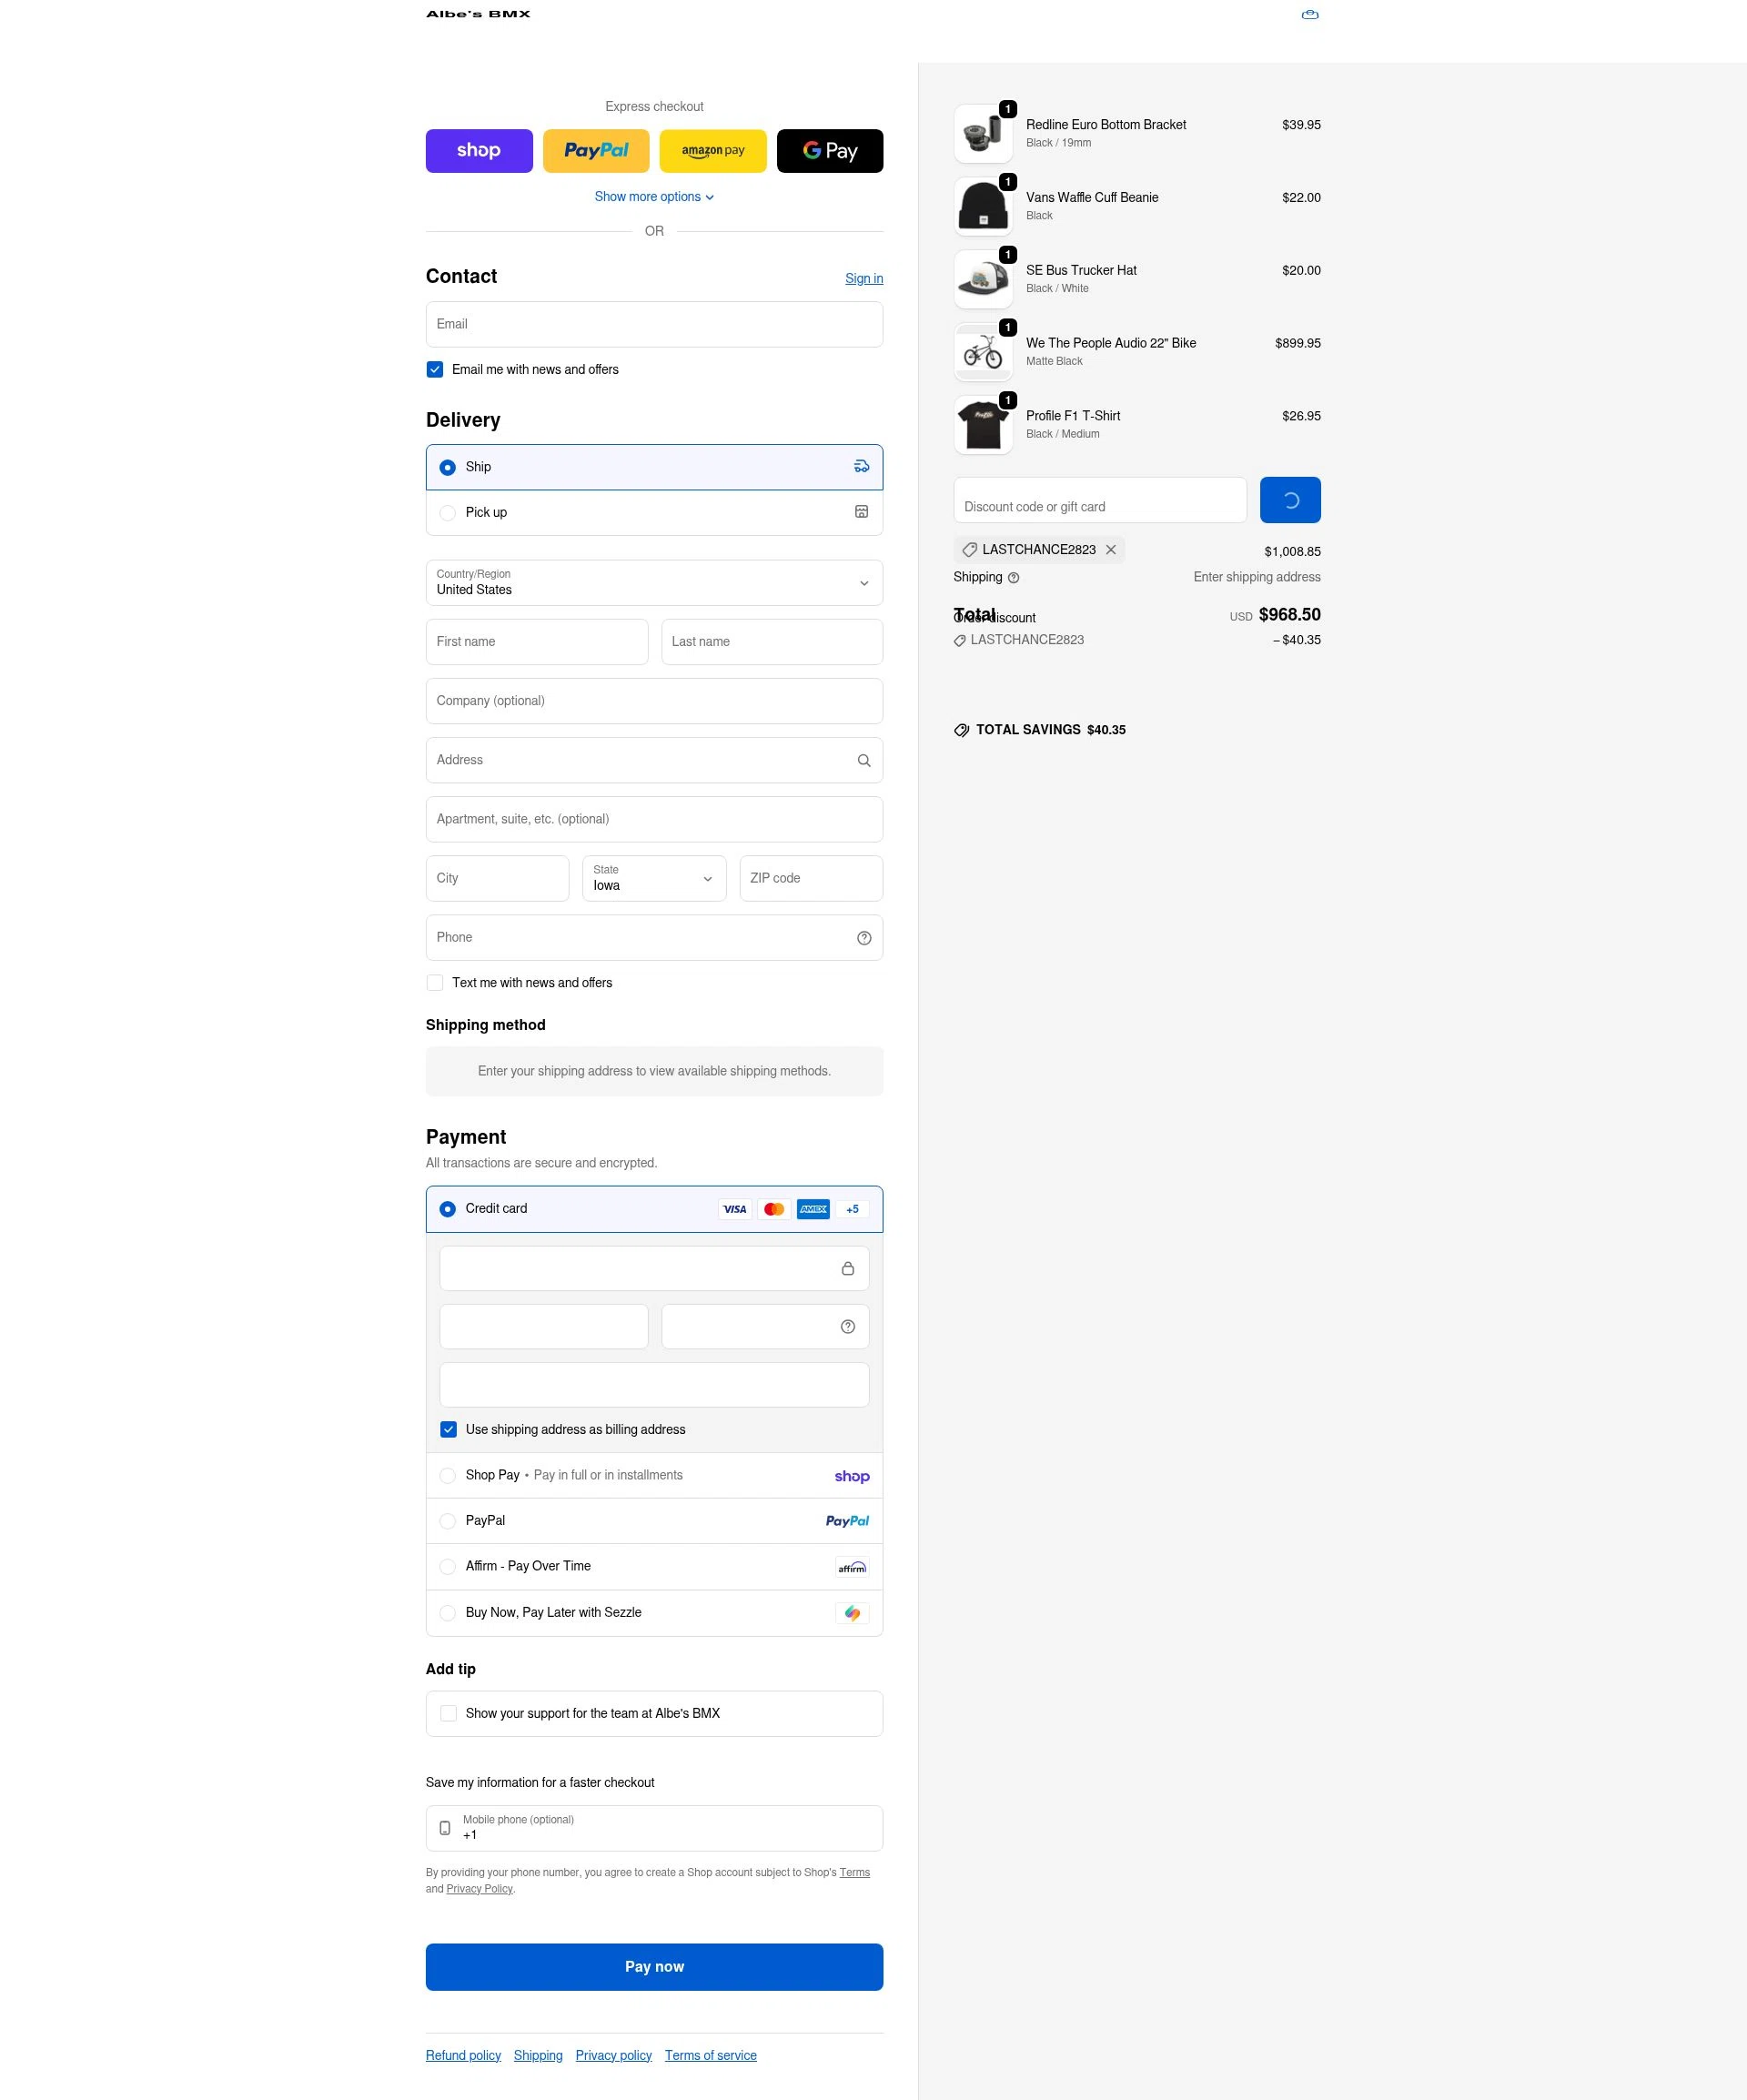Open the Country/Region dropdown
Screen dimensions: 1747x2100
point(654,582)
